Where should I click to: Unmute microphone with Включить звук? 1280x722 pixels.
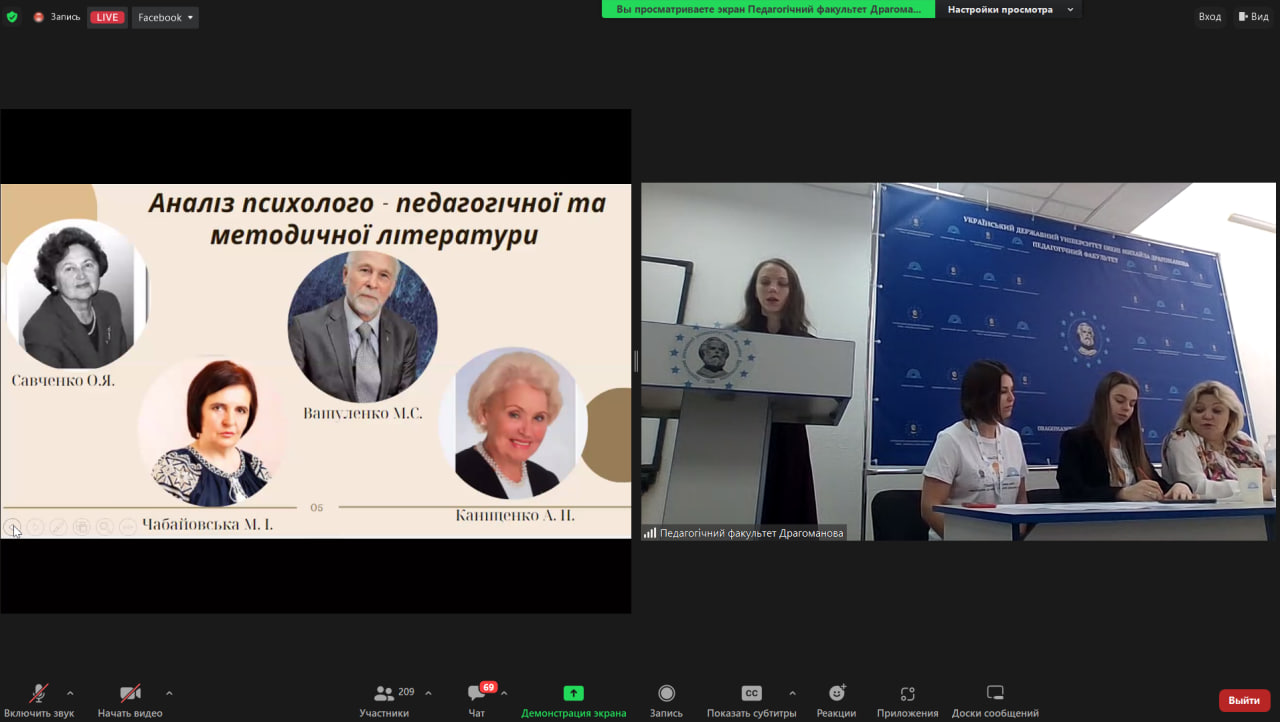coord(39,699)
